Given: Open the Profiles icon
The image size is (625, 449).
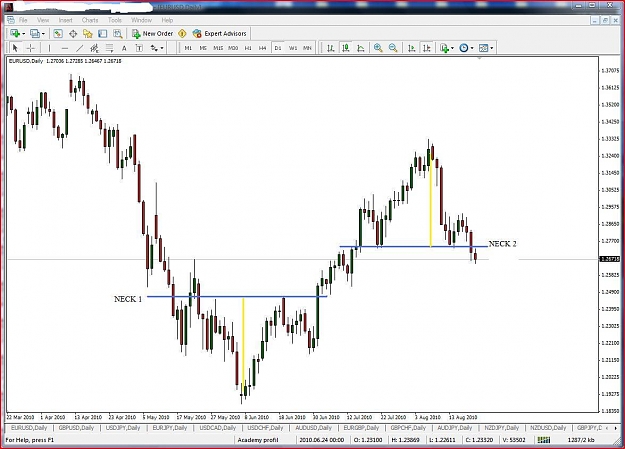Looking at the screenshot, I should click(x=35, y=33).
